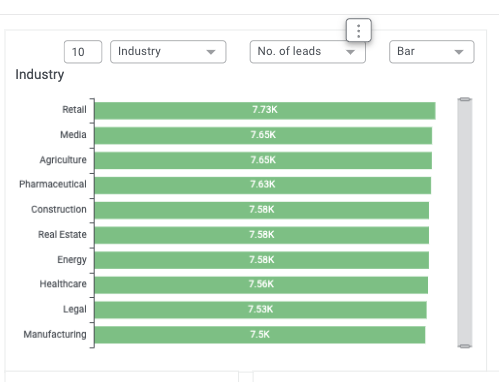Click the Healthcare axis label
This screenshot has height=382, width=499.
coord(63,284)
